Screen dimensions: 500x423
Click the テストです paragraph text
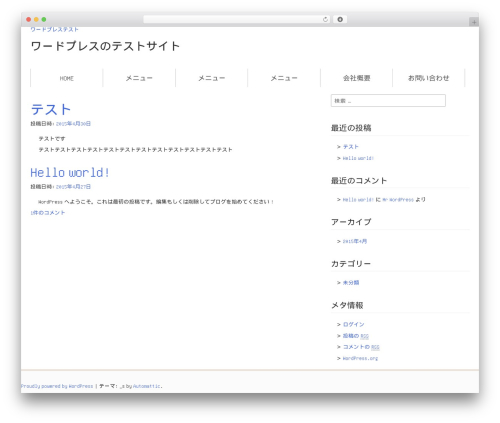(x=52, y=139)
